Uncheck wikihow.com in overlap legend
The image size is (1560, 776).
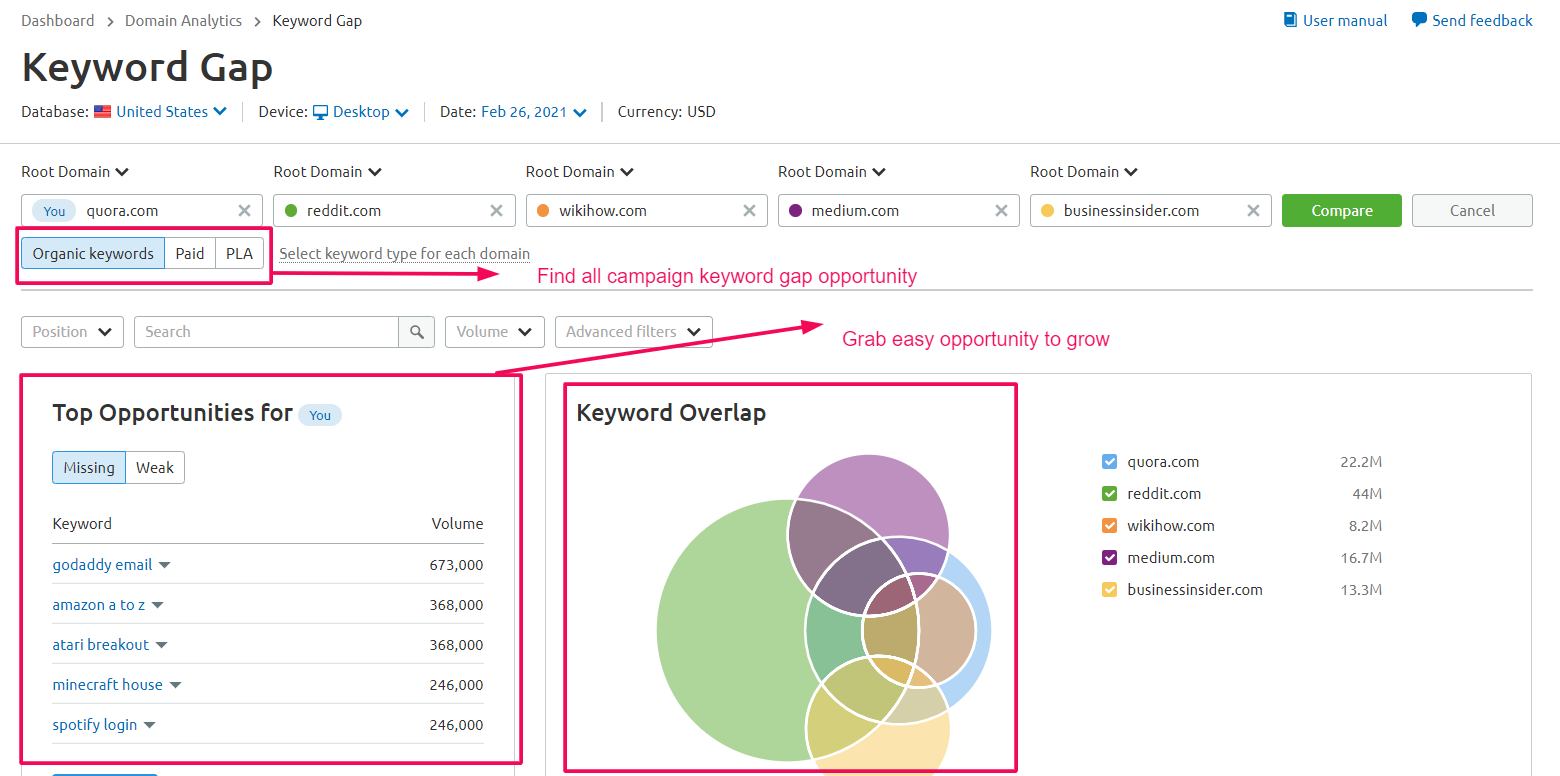coord(1109,526)
